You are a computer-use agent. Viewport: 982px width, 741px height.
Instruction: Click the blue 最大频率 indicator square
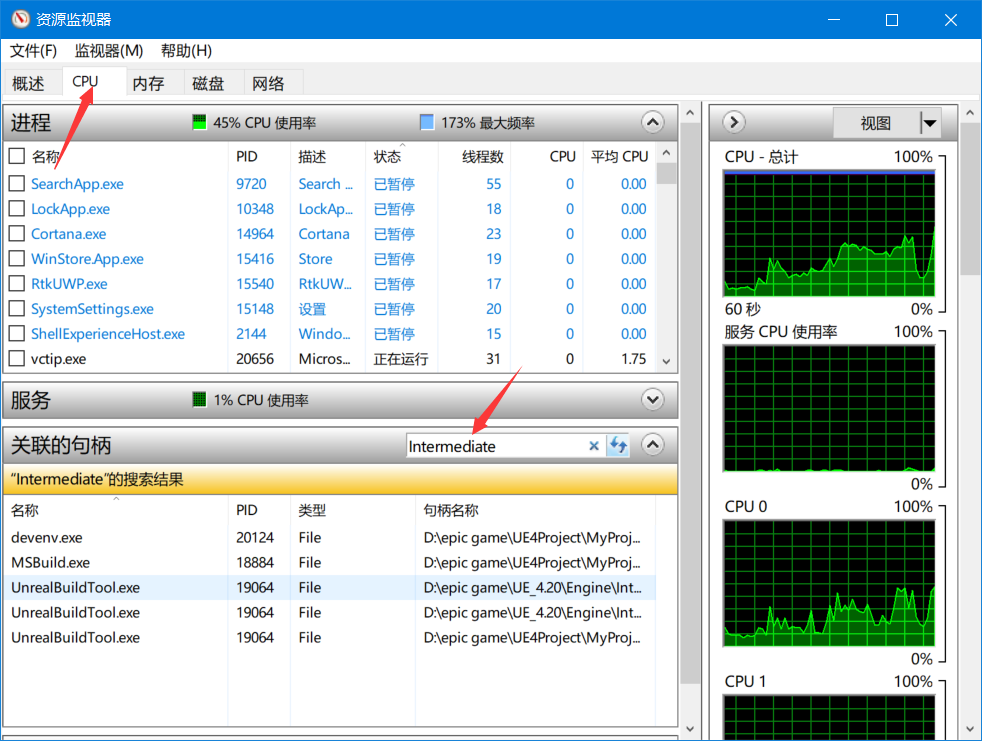426,122
